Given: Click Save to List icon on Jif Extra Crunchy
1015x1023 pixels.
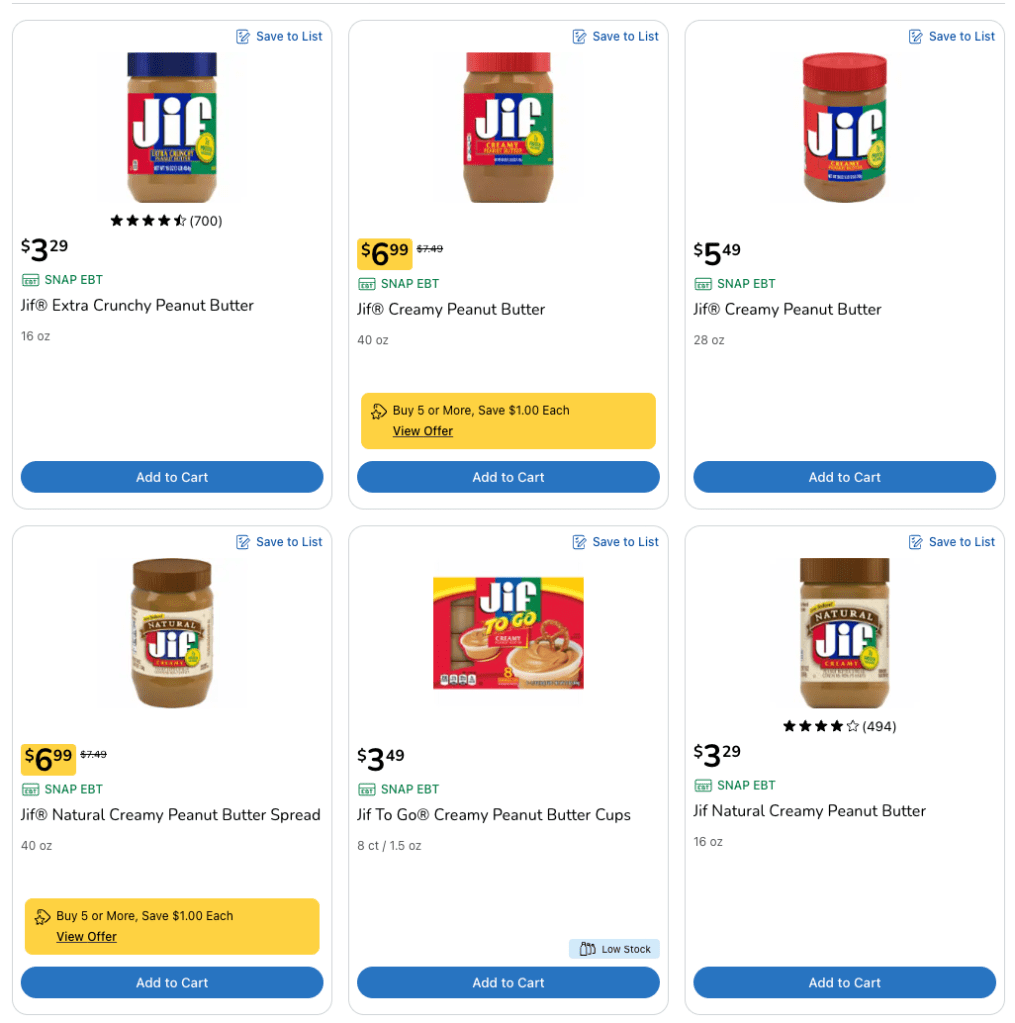Looking at the screenshot, I should click(243, 37).
